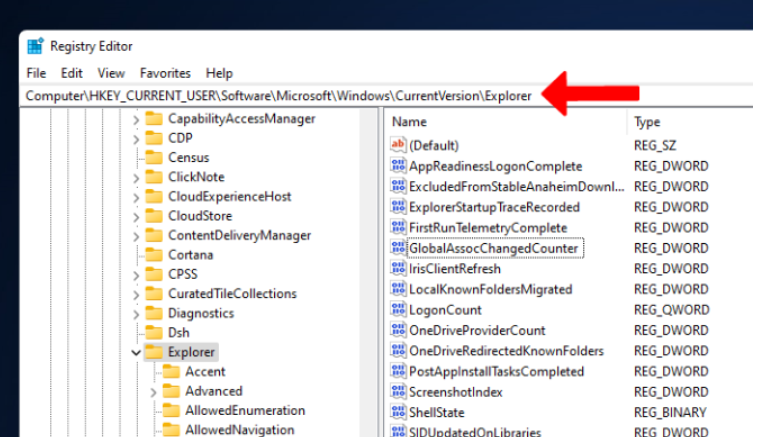Click the ExplorerStartupTraceRecorded value icon
The image size is (772, 437).
point(398,207)
